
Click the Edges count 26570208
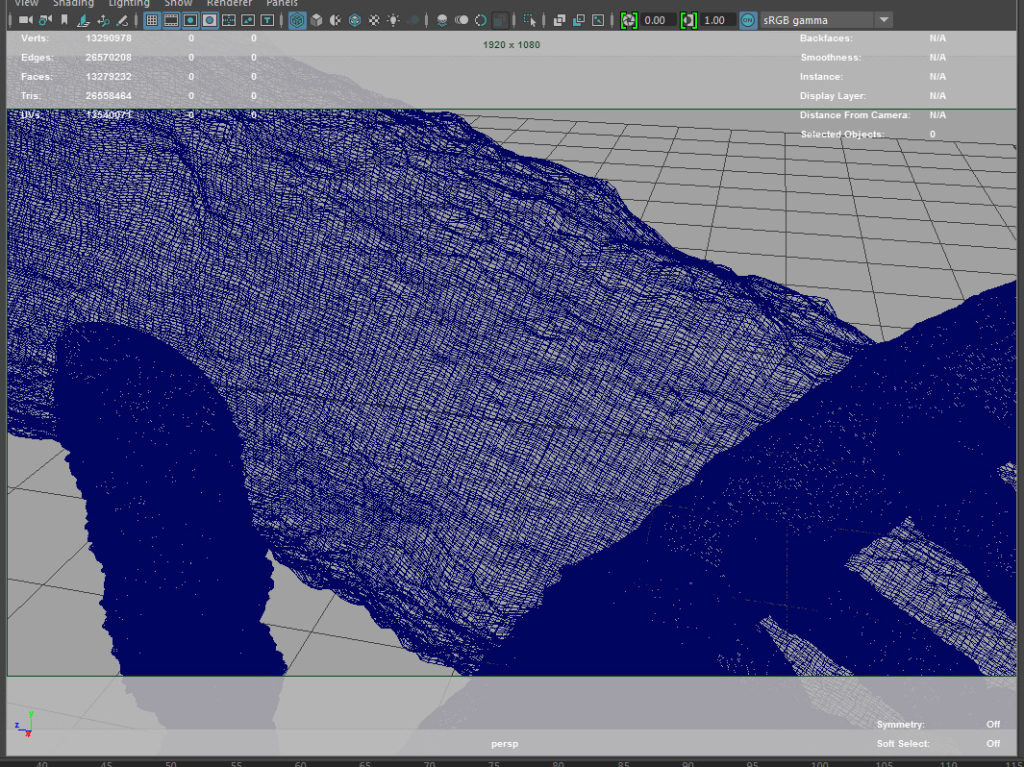108,57
